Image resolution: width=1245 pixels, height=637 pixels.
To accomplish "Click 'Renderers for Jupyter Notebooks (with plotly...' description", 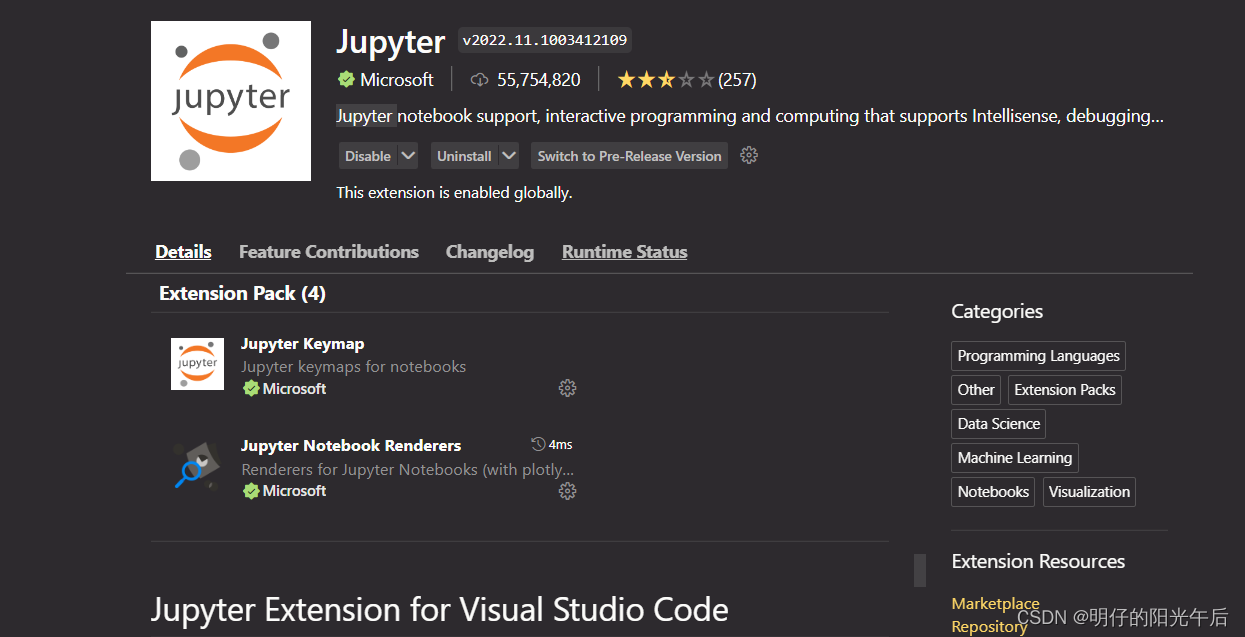I will pos(408,469).
